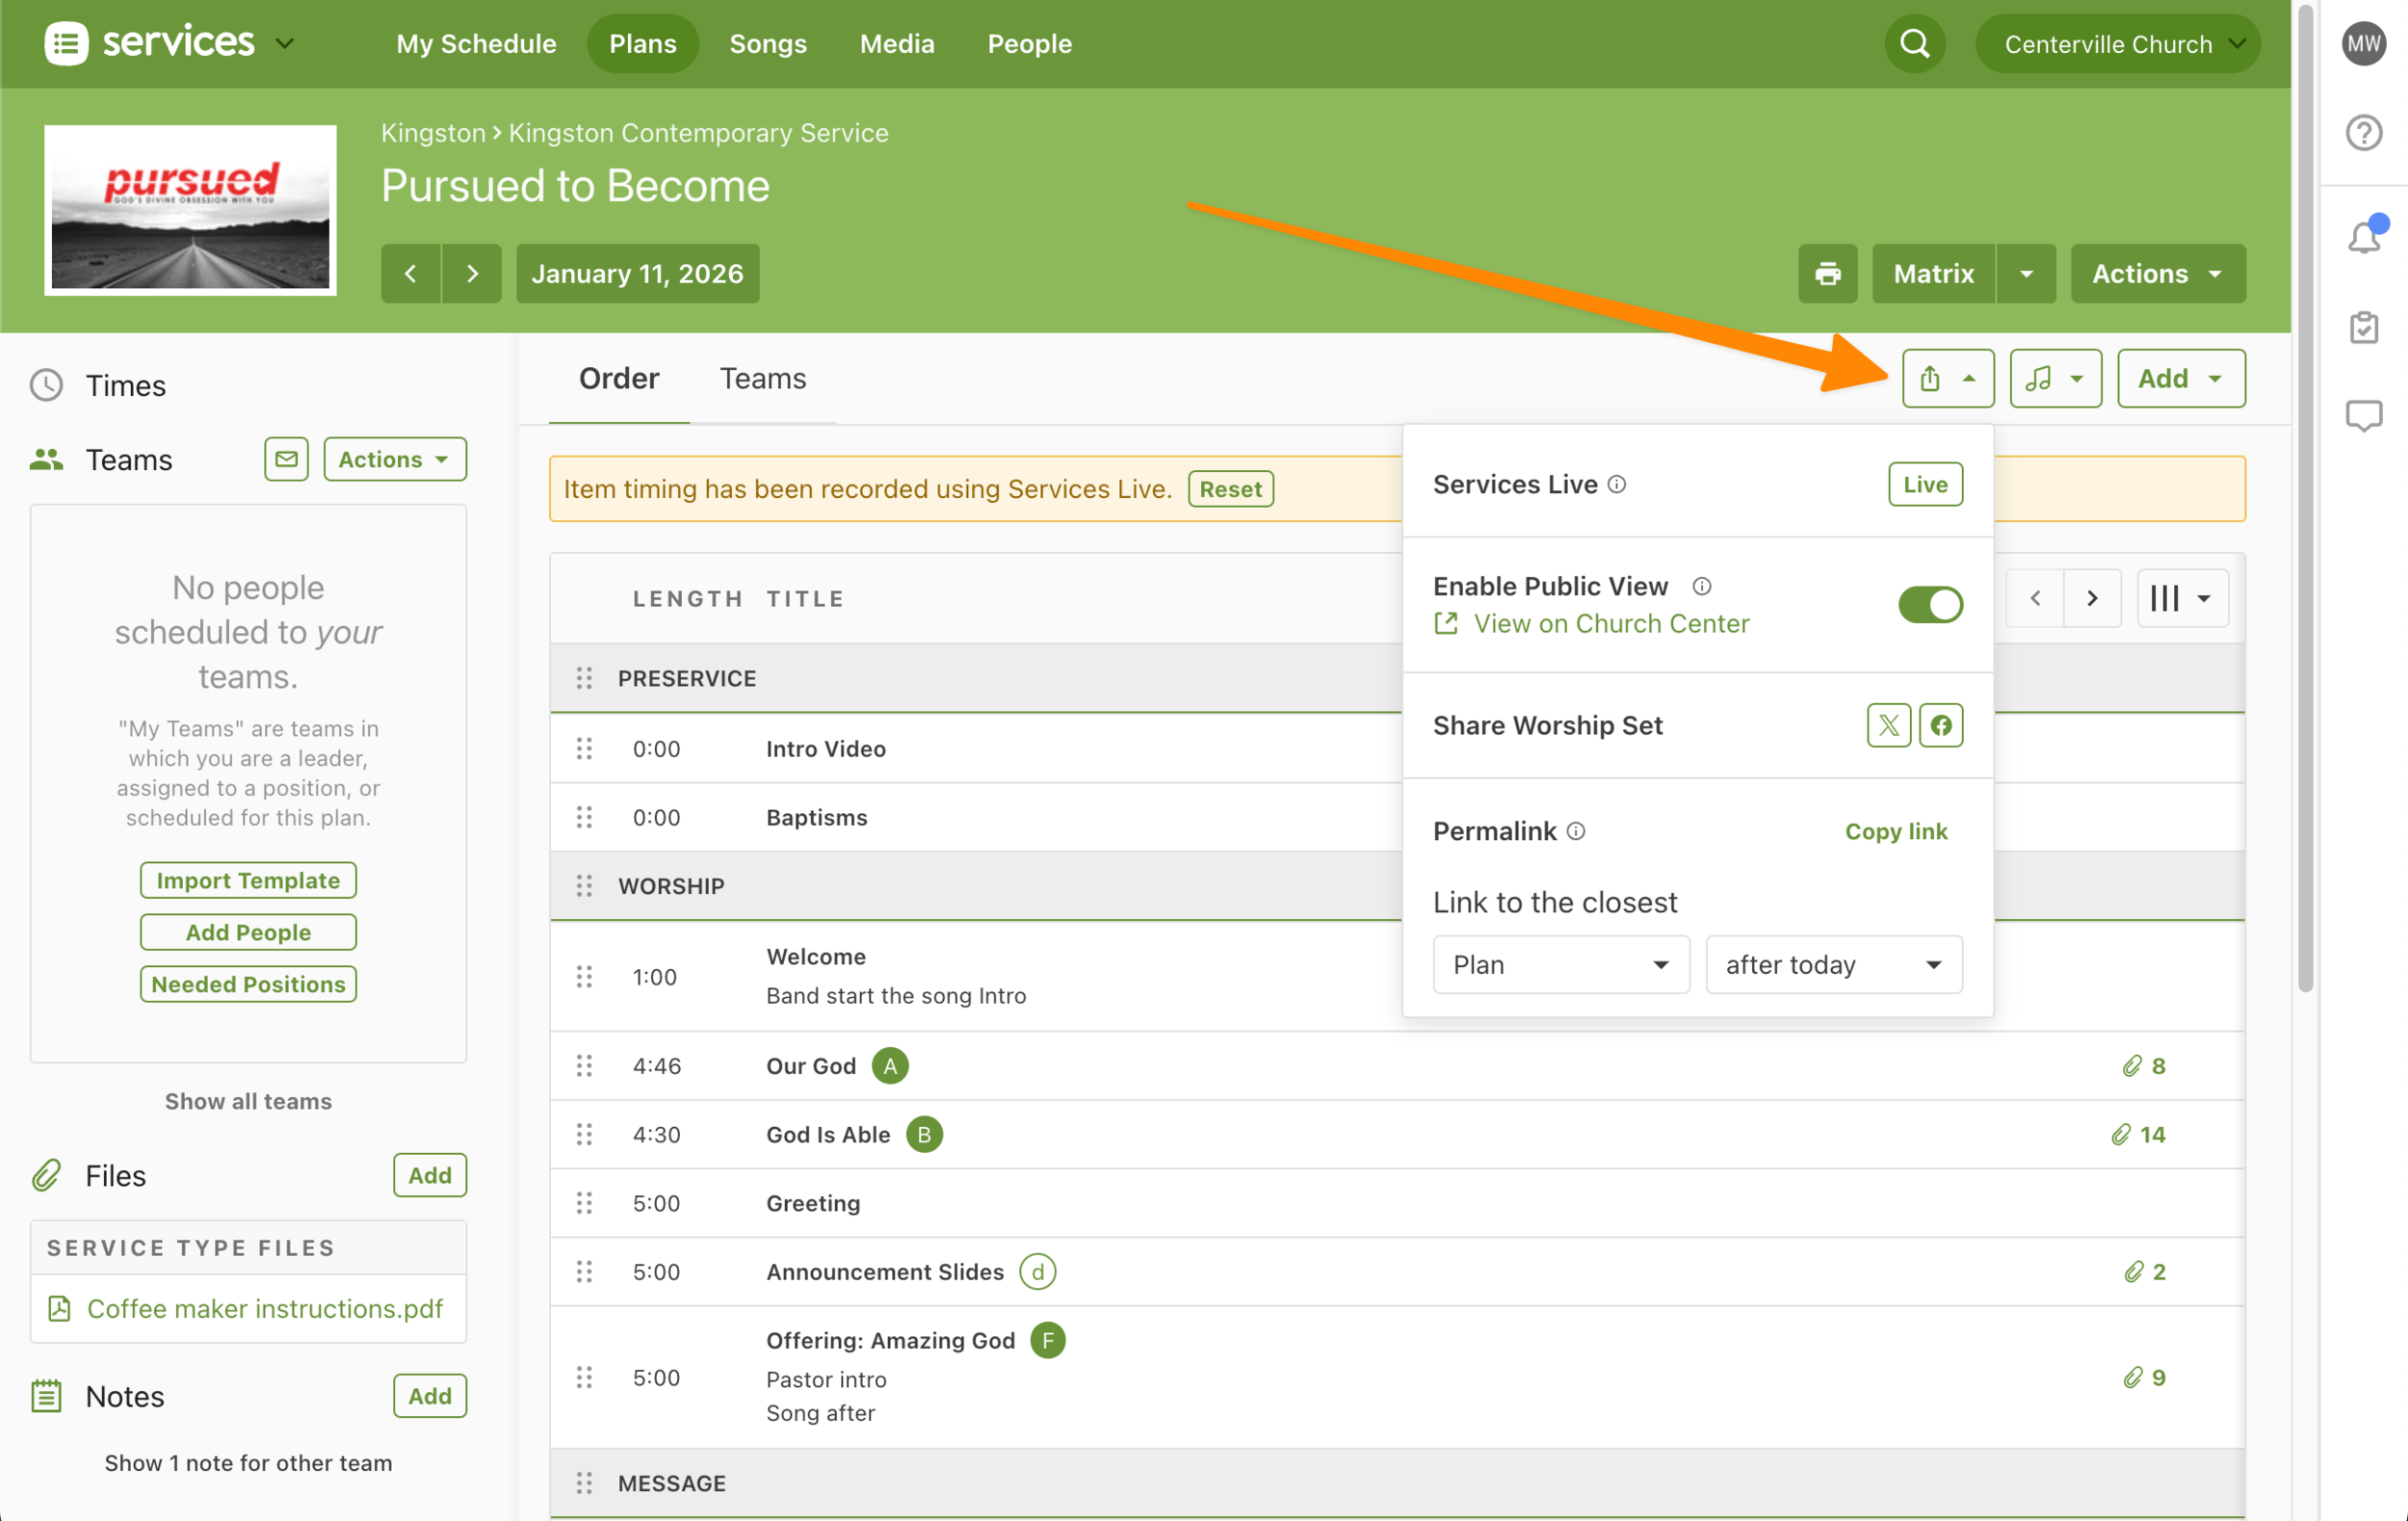Viewport: 2408px width, 1521px height.
Task: Open the Teams Actions dropdown
Action: click(x=394, y=459)
